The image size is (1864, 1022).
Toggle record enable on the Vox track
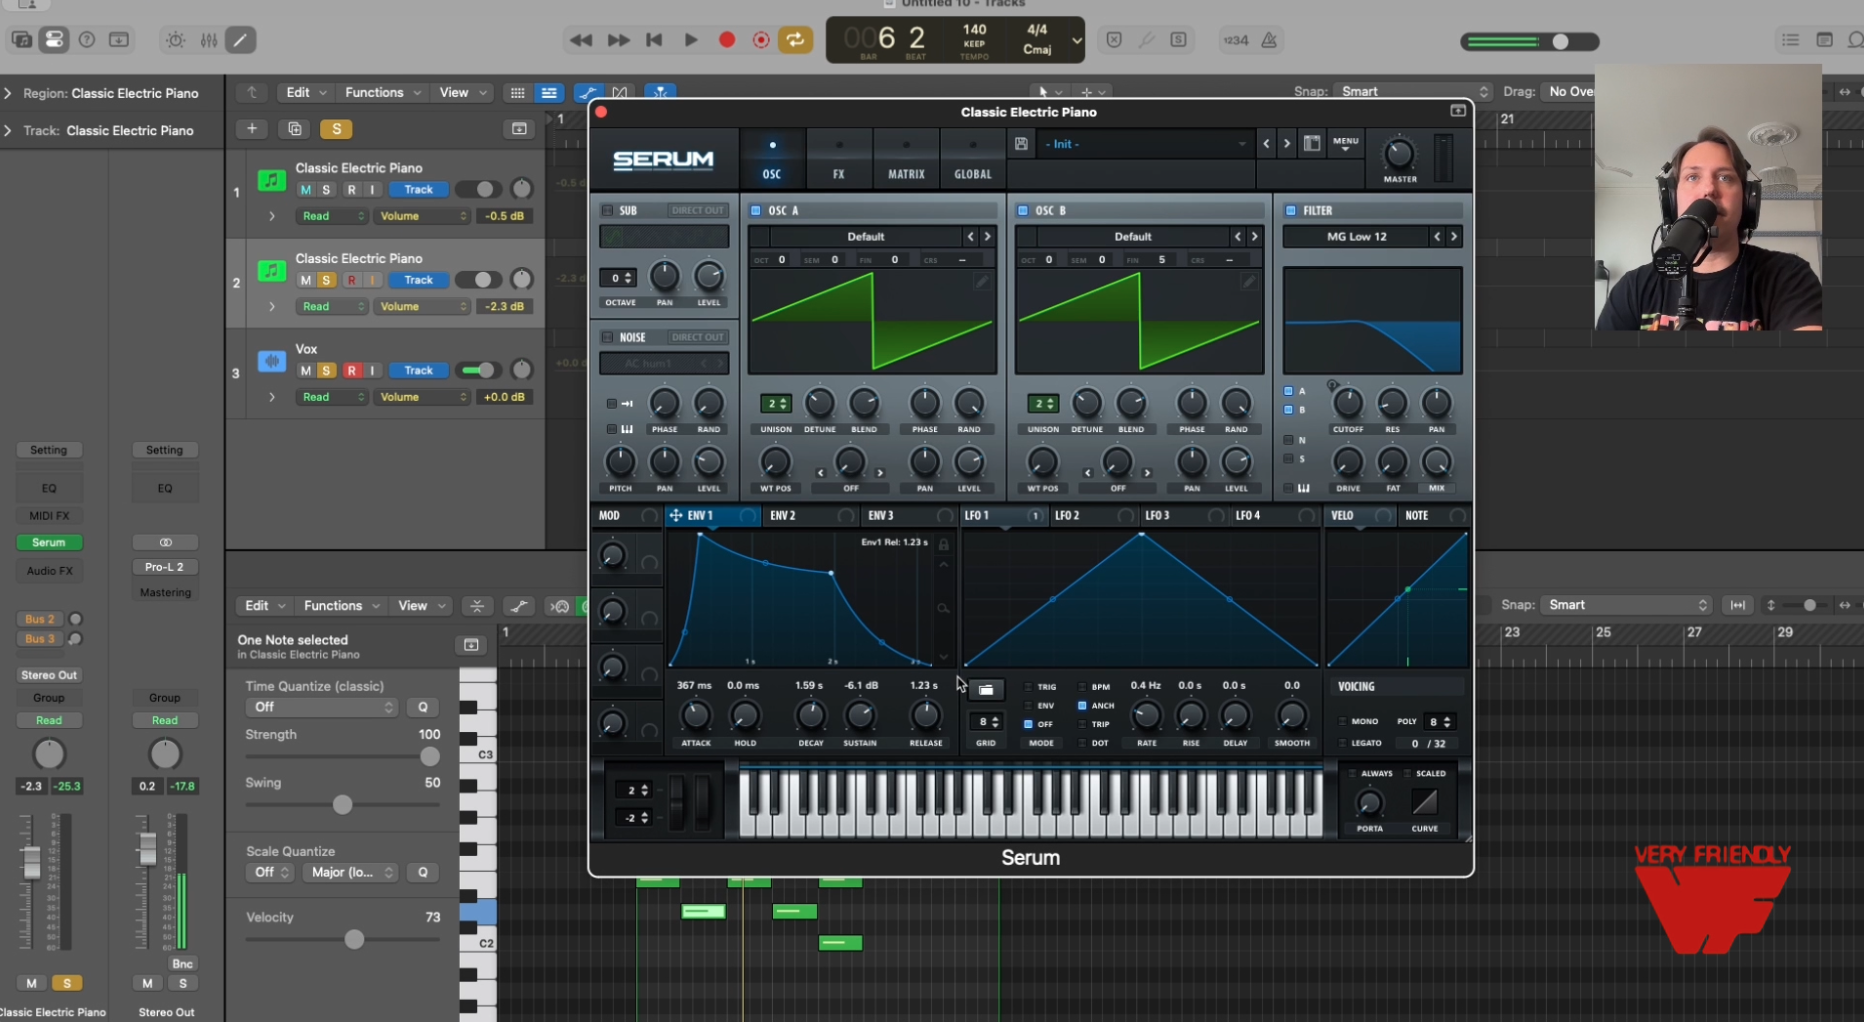(351, 371)
